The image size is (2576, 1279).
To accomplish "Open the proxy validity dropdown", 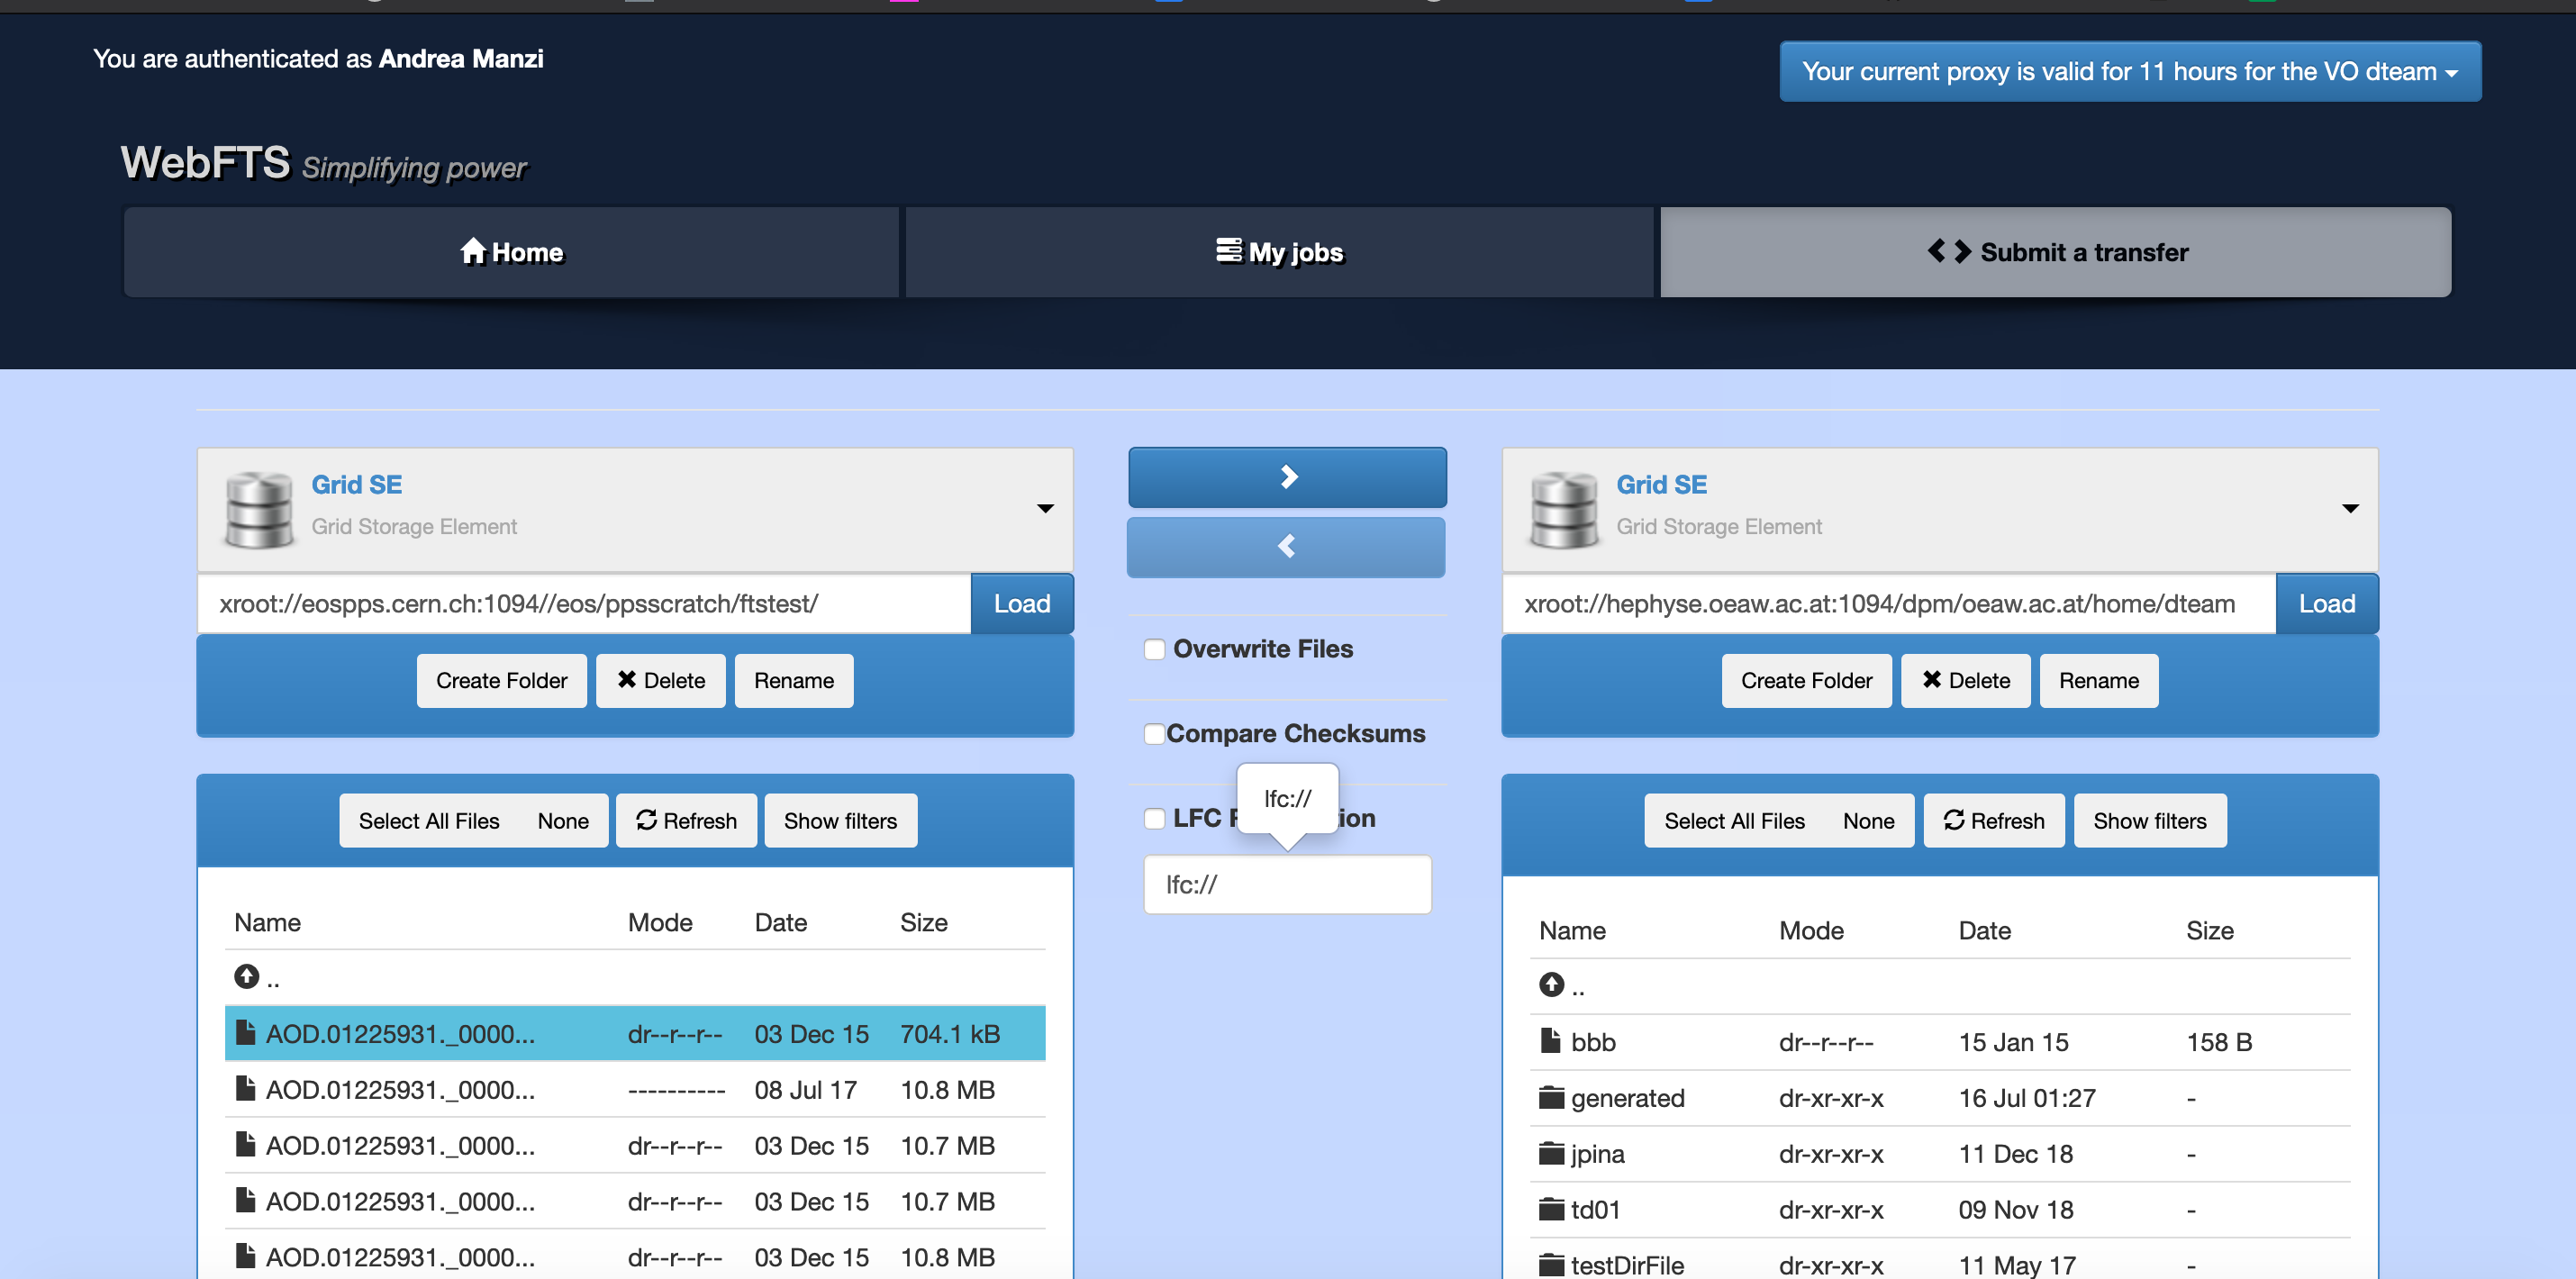I will tap(2129, 71).
